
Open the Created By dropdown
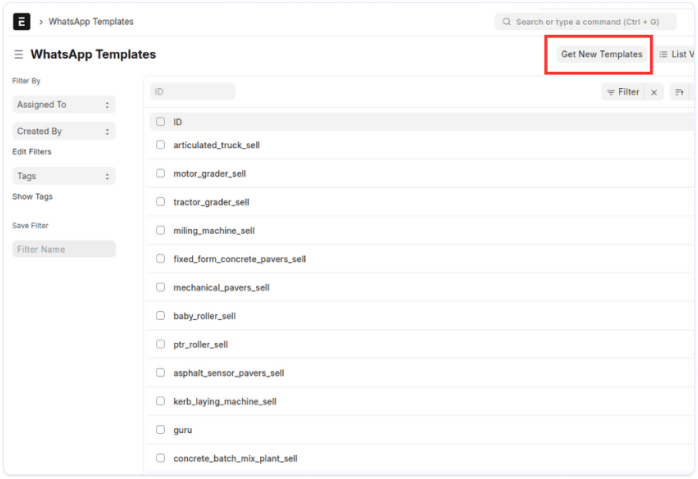point(64,131)
